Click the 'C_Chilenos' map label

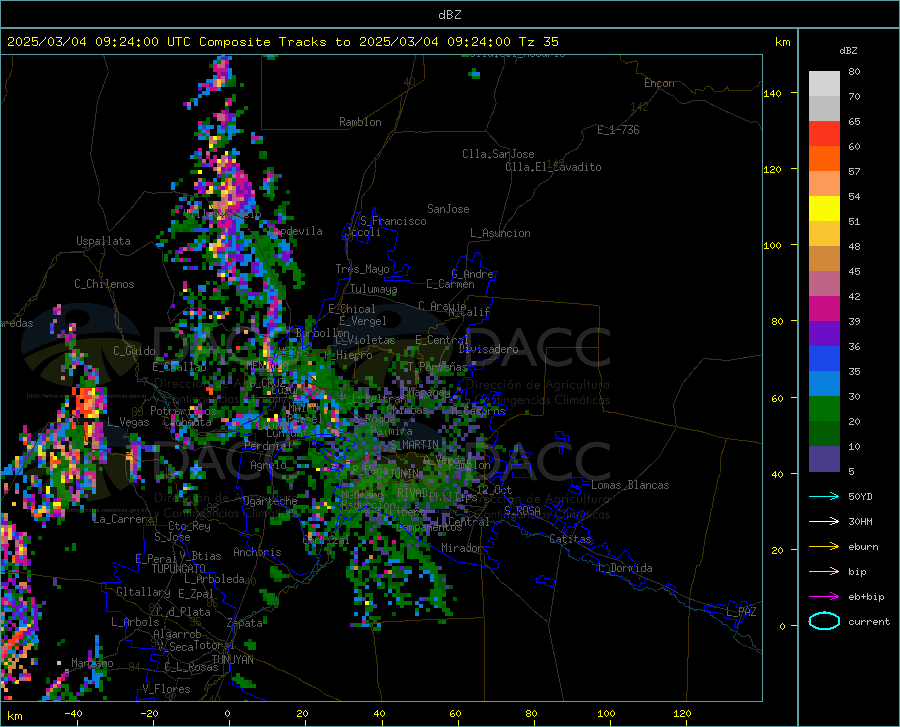[104, 284]
